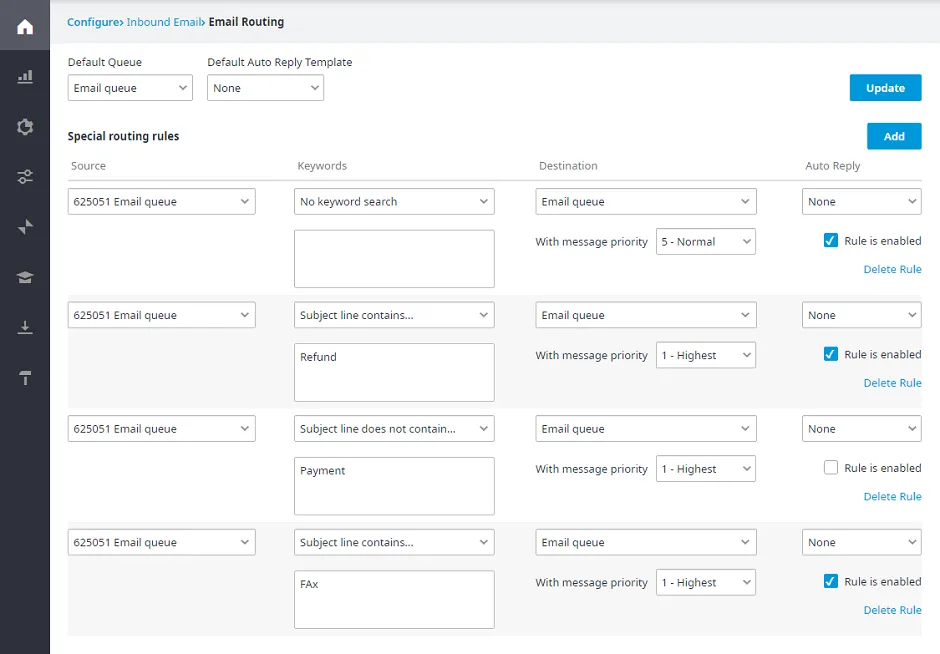Open Auto Reply dropdown of FAx rule
The image size is (940, 654).
coord(861,543)
